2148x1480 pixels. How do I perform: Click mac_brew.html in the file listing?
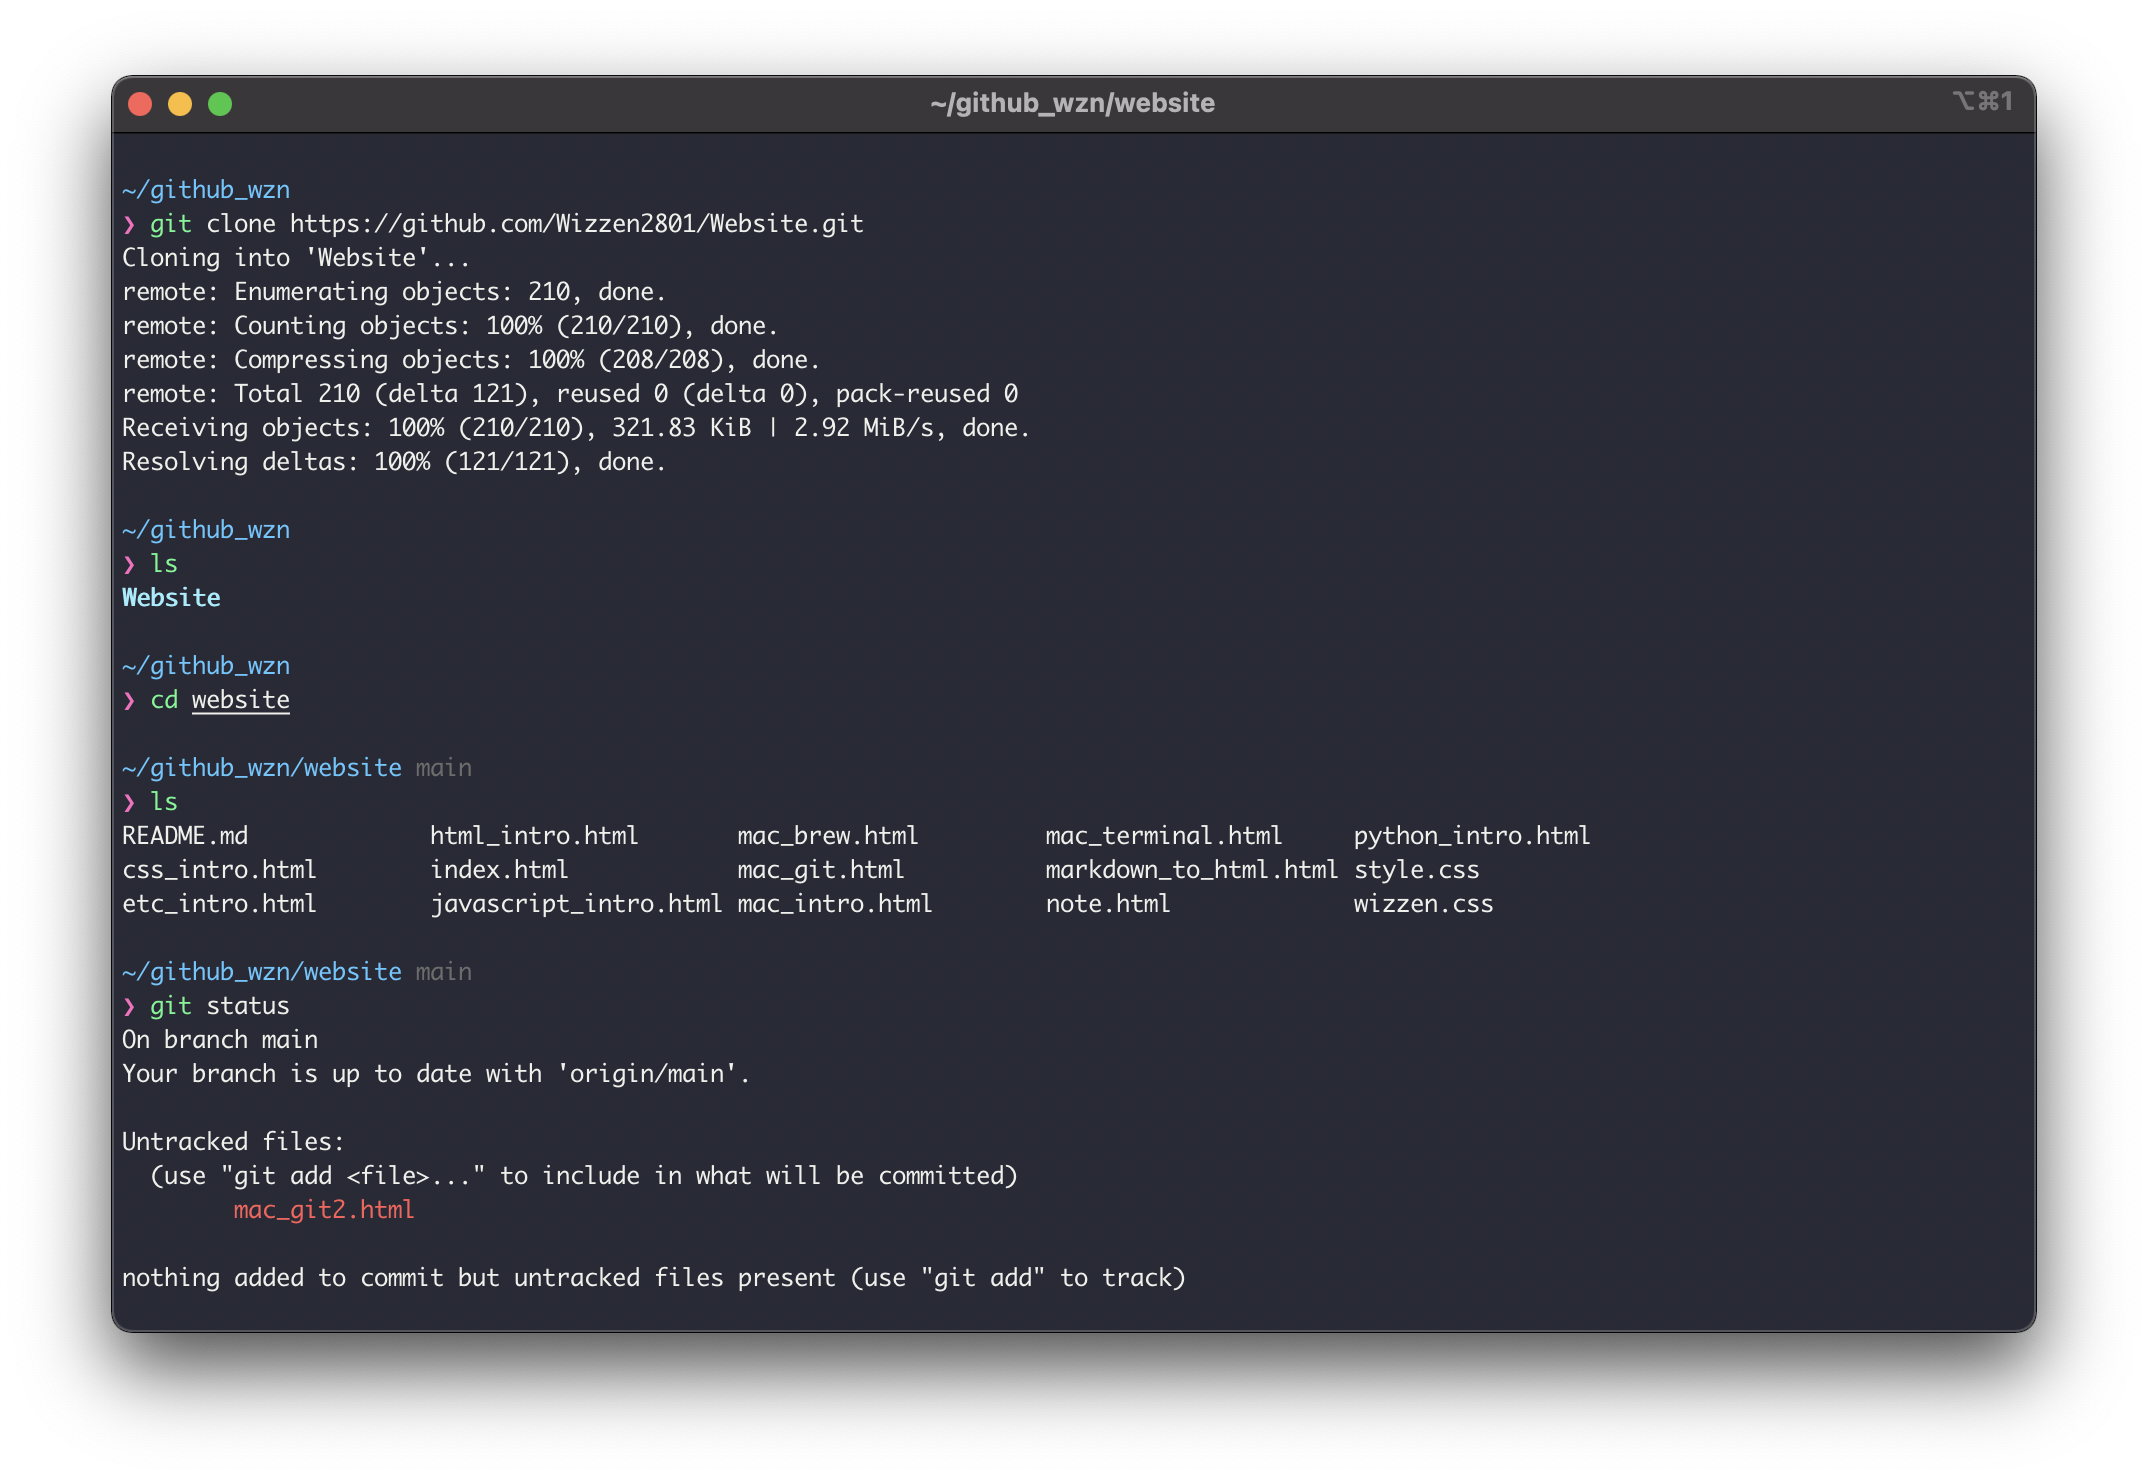point(828,836)
